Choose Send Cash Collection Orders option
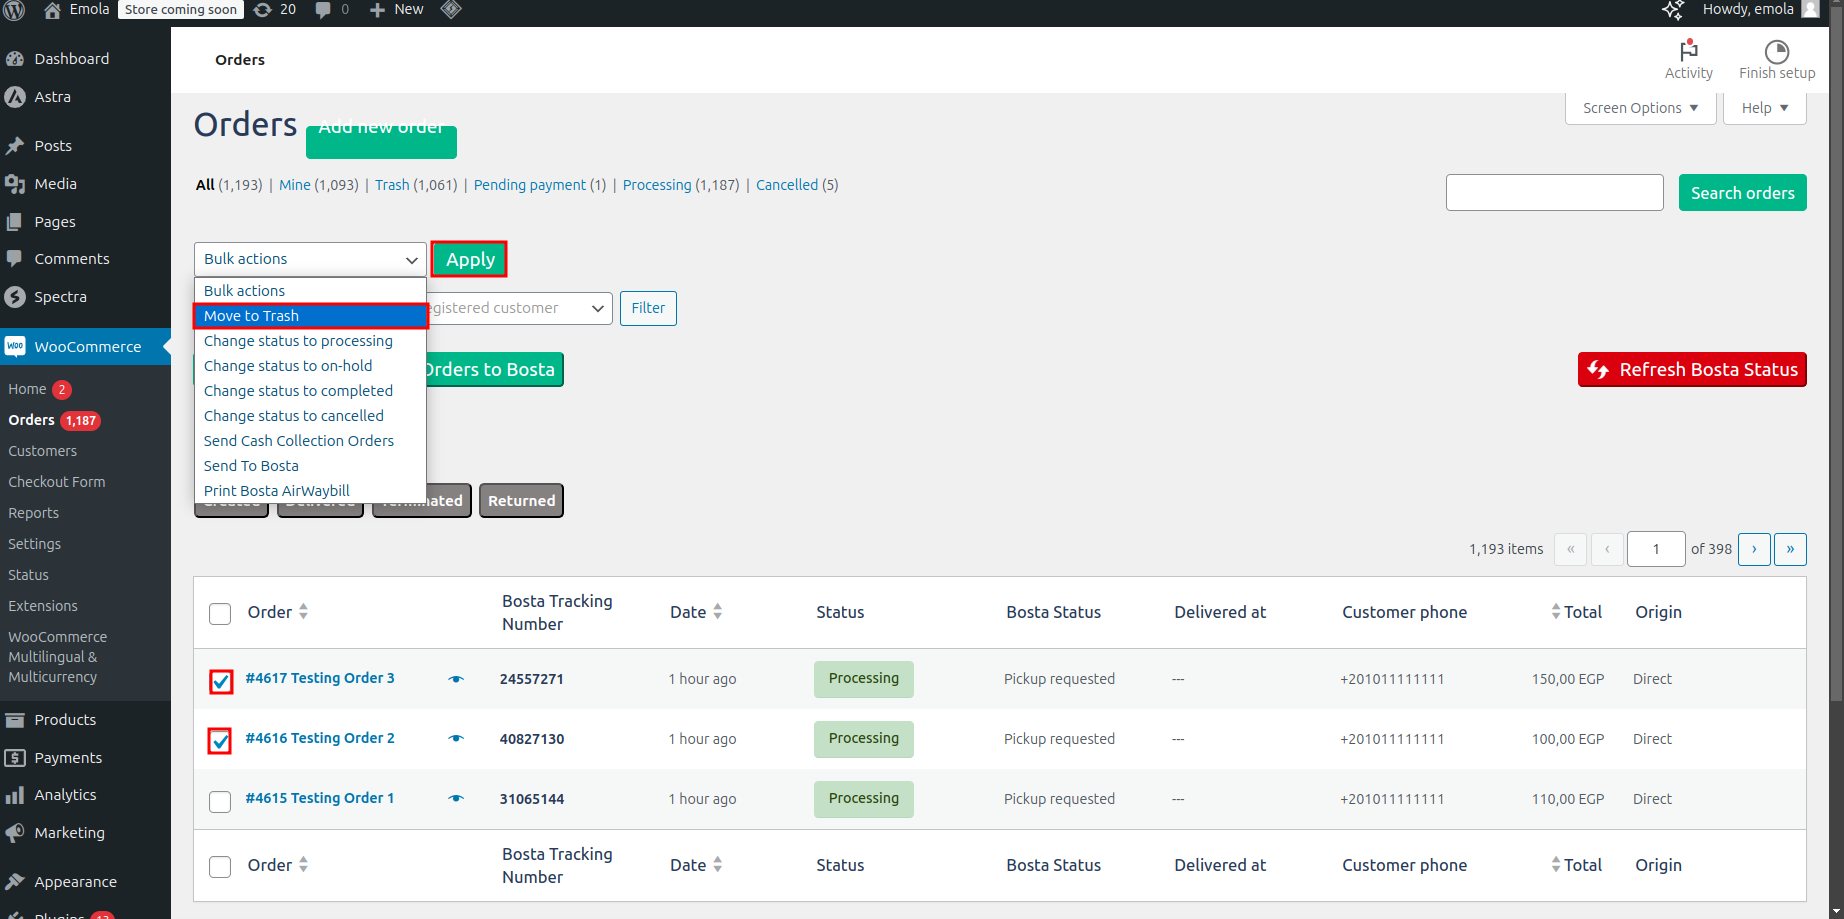The image size is (1844, 919). click(311, 441)
